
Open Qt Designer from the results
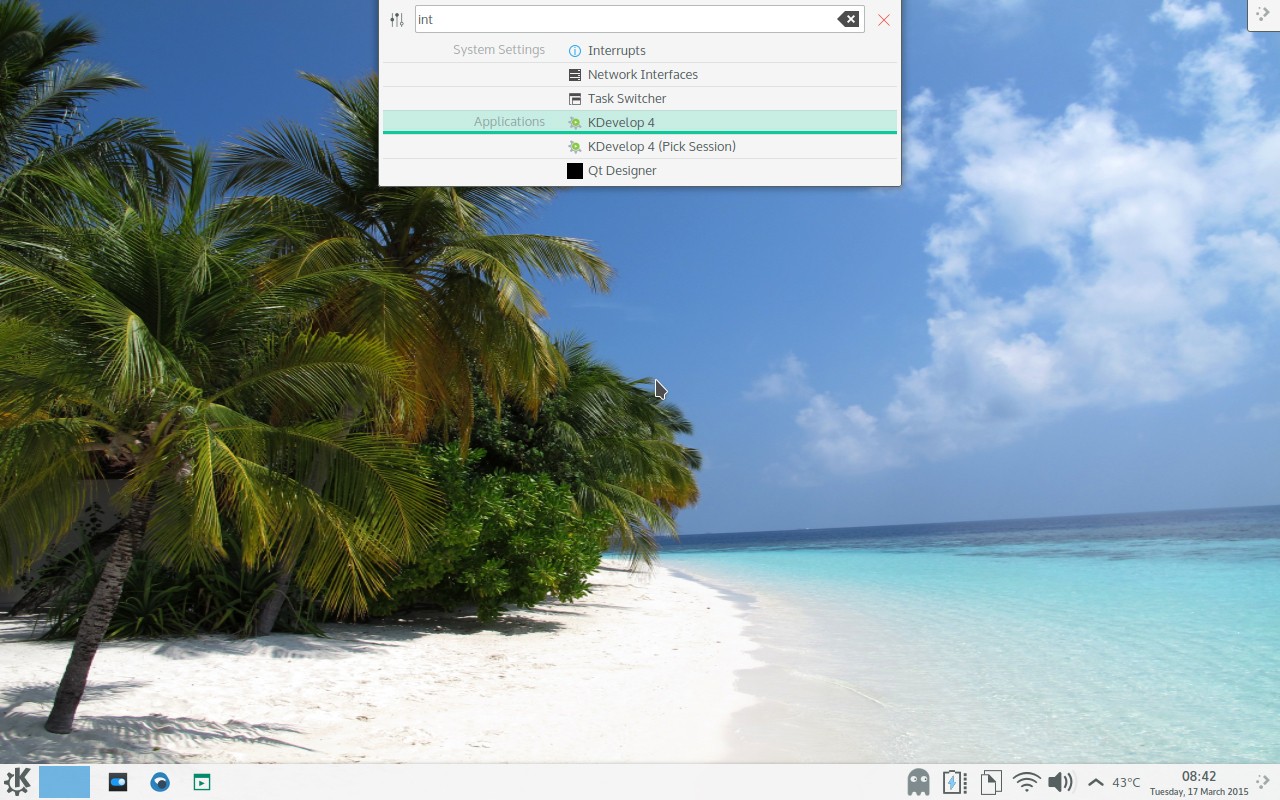621,171
